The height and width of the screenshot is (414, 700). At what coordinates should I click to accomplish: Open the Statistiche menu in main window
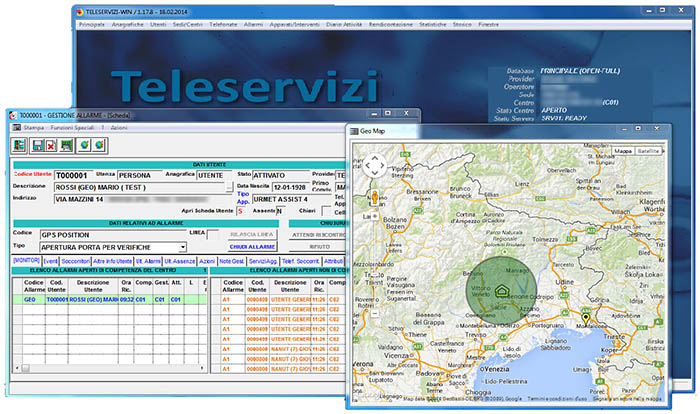click(433, 25)
